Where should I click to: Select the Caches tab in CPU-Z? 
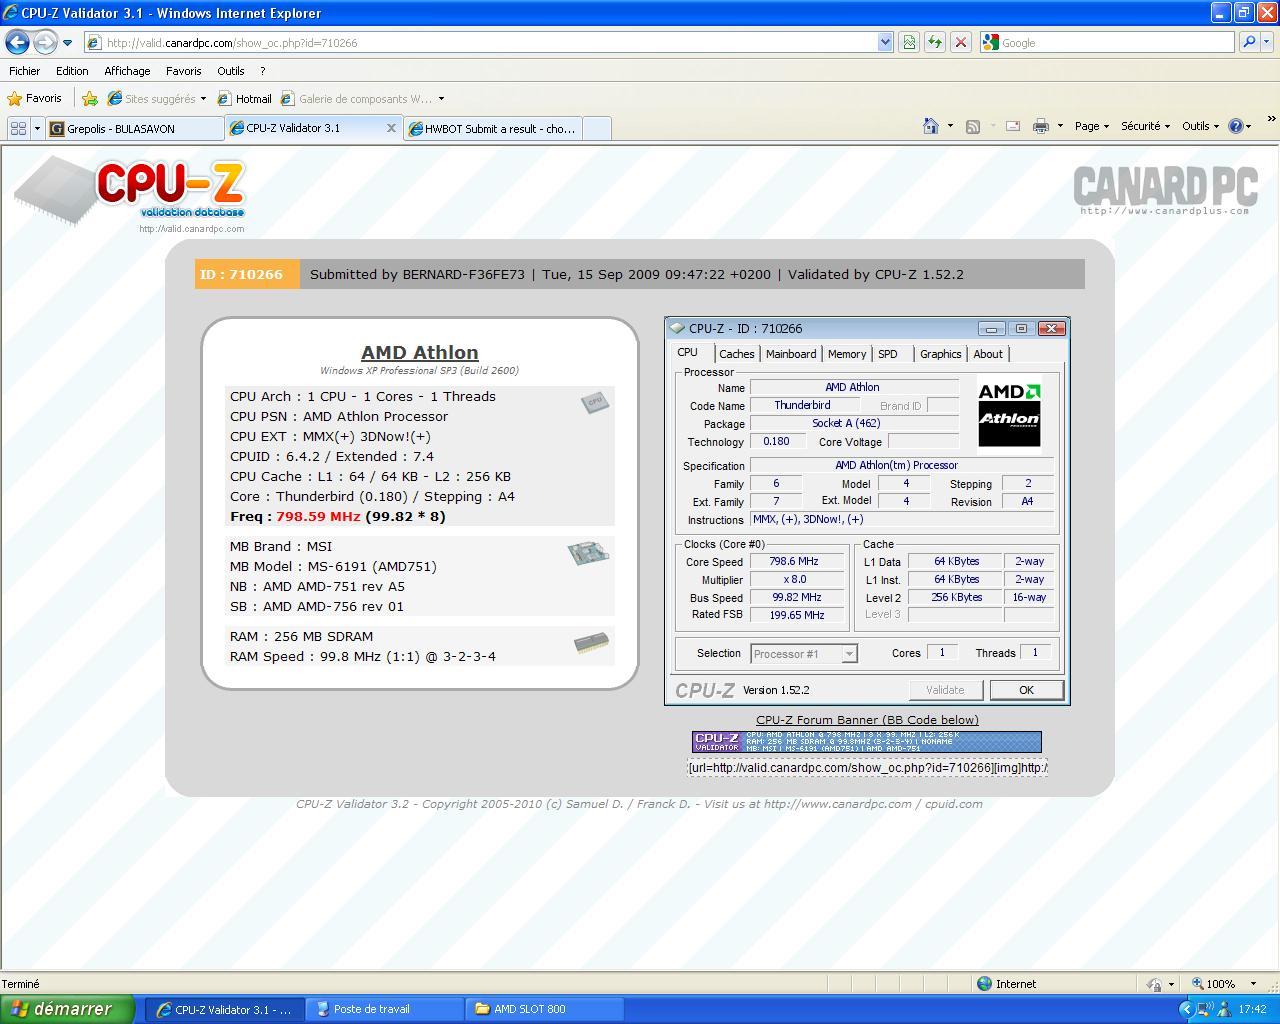coord(736,354)
